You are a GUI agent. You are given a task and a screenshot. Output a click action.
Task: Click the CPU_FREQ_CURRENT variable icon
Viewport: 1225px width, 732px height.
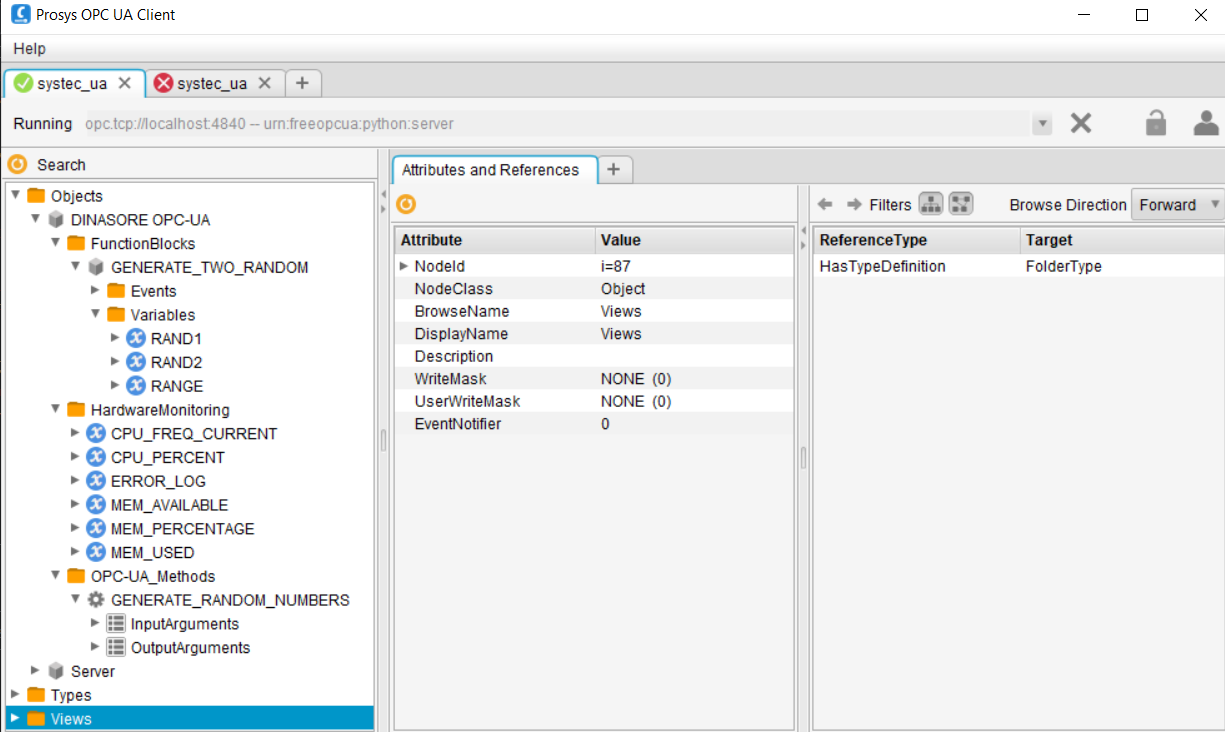[x=96, y=433]
